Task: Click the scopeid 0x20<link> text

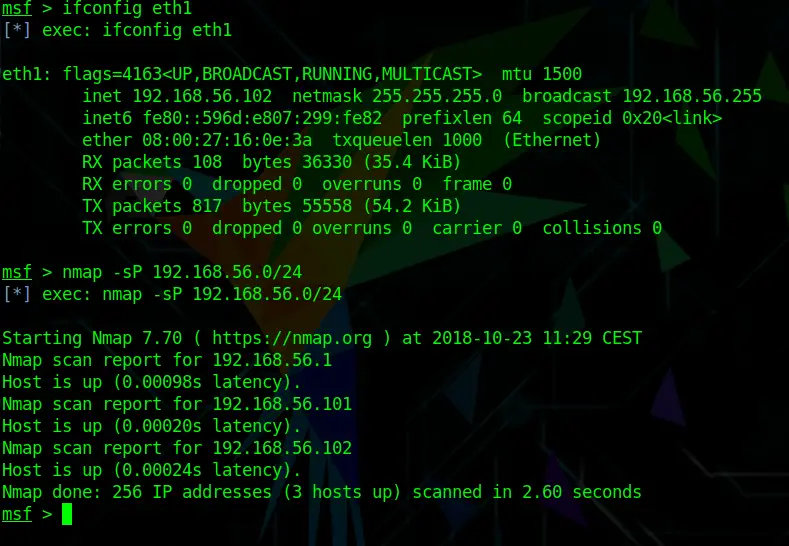Action: tap(632, 118)
